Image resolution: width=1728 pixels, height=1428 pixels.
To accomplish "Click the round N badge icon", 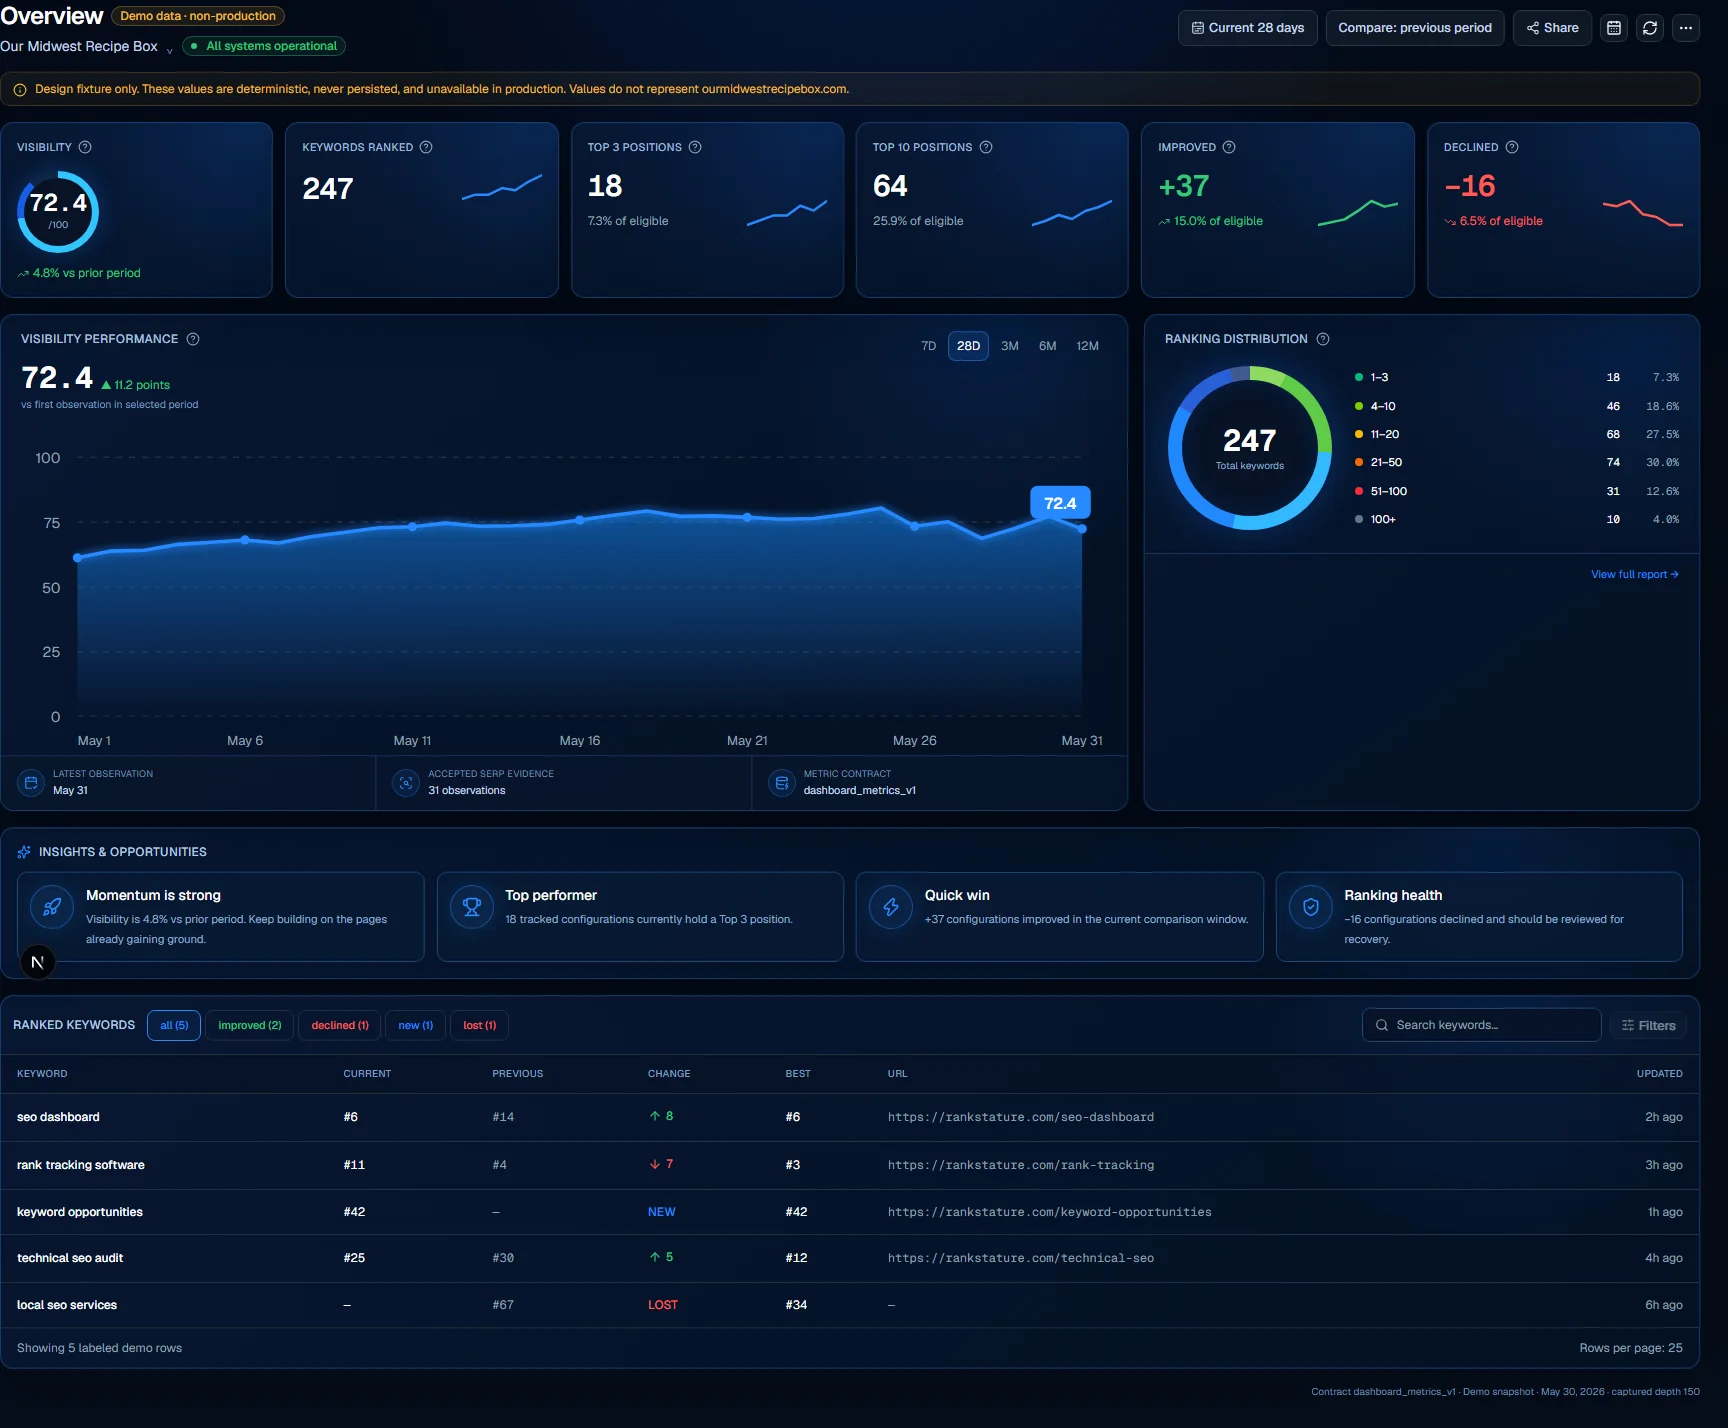I will 38,962.
